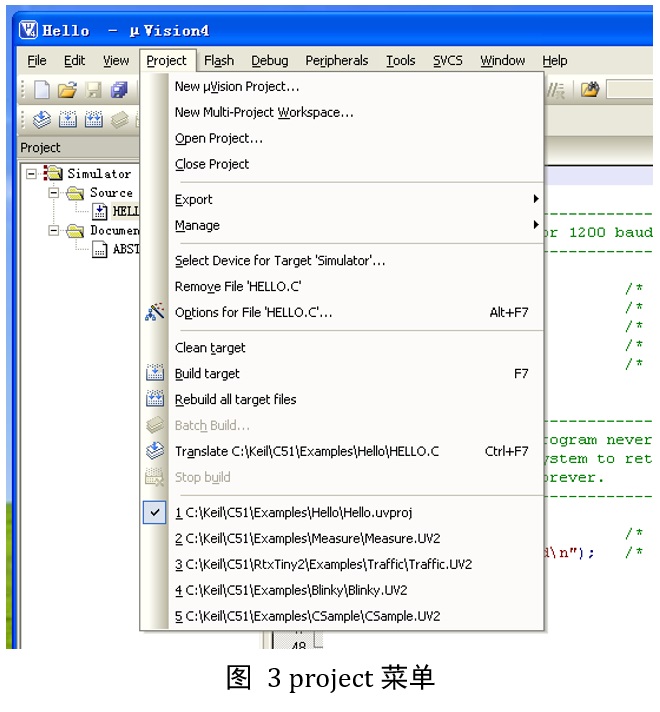Choose New µVision Project...
The height and width of the screenshot is (712, 660).
pyautogui.click(x=342, y=86)
